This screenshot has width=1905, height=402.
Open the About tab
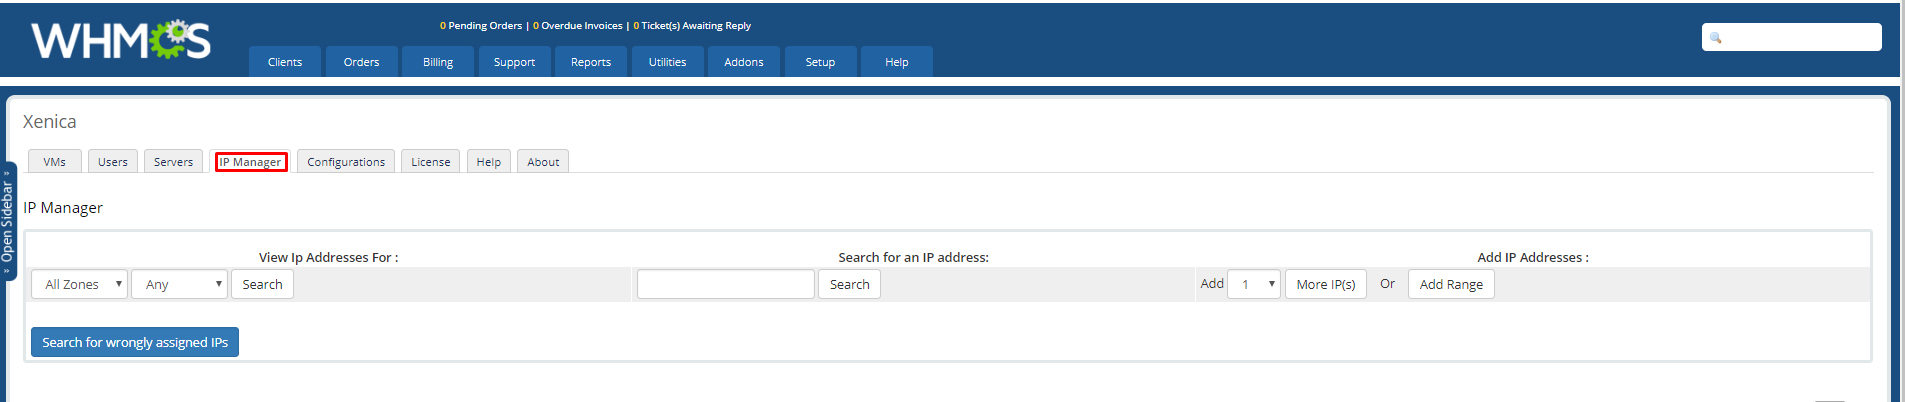tap(543, 162)
